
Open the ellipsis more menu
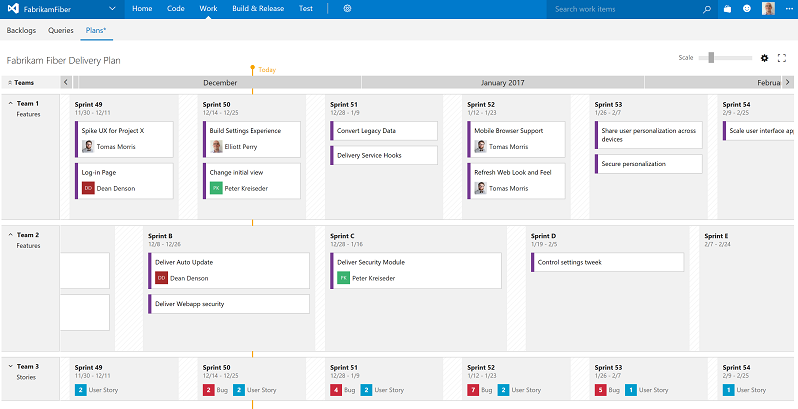788,9
